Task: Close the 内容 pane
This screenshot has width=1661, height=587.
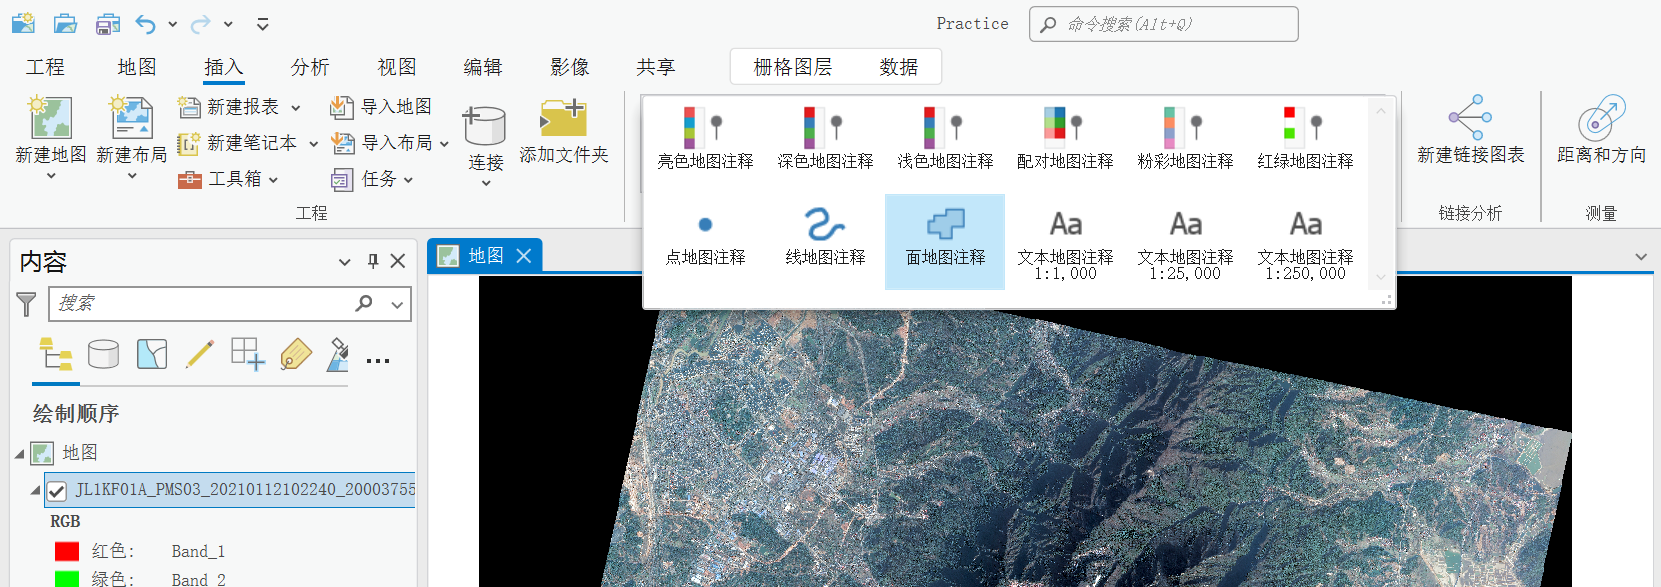Action: click(x=398, y=261)
